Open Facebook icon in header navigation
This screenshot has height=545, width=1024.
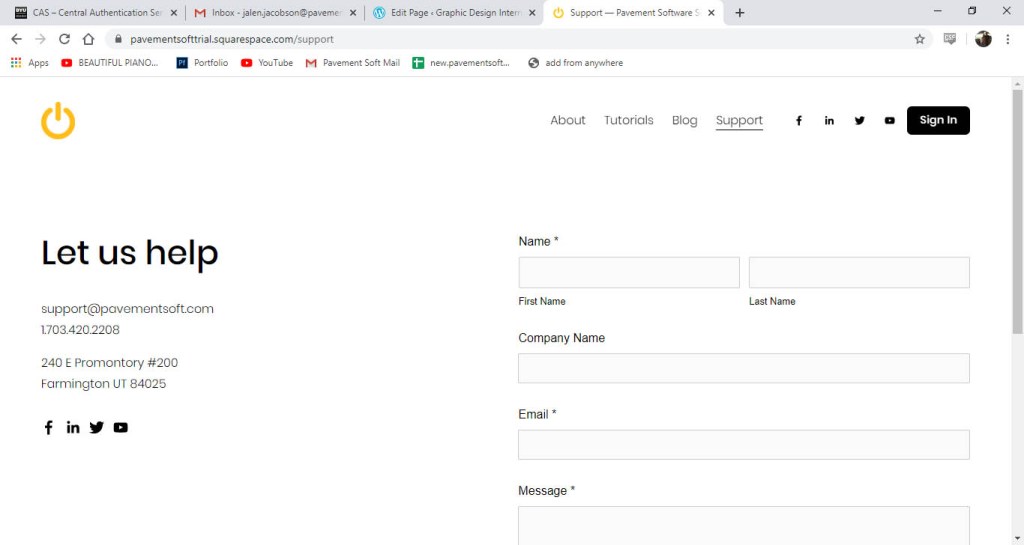(799, 121)
